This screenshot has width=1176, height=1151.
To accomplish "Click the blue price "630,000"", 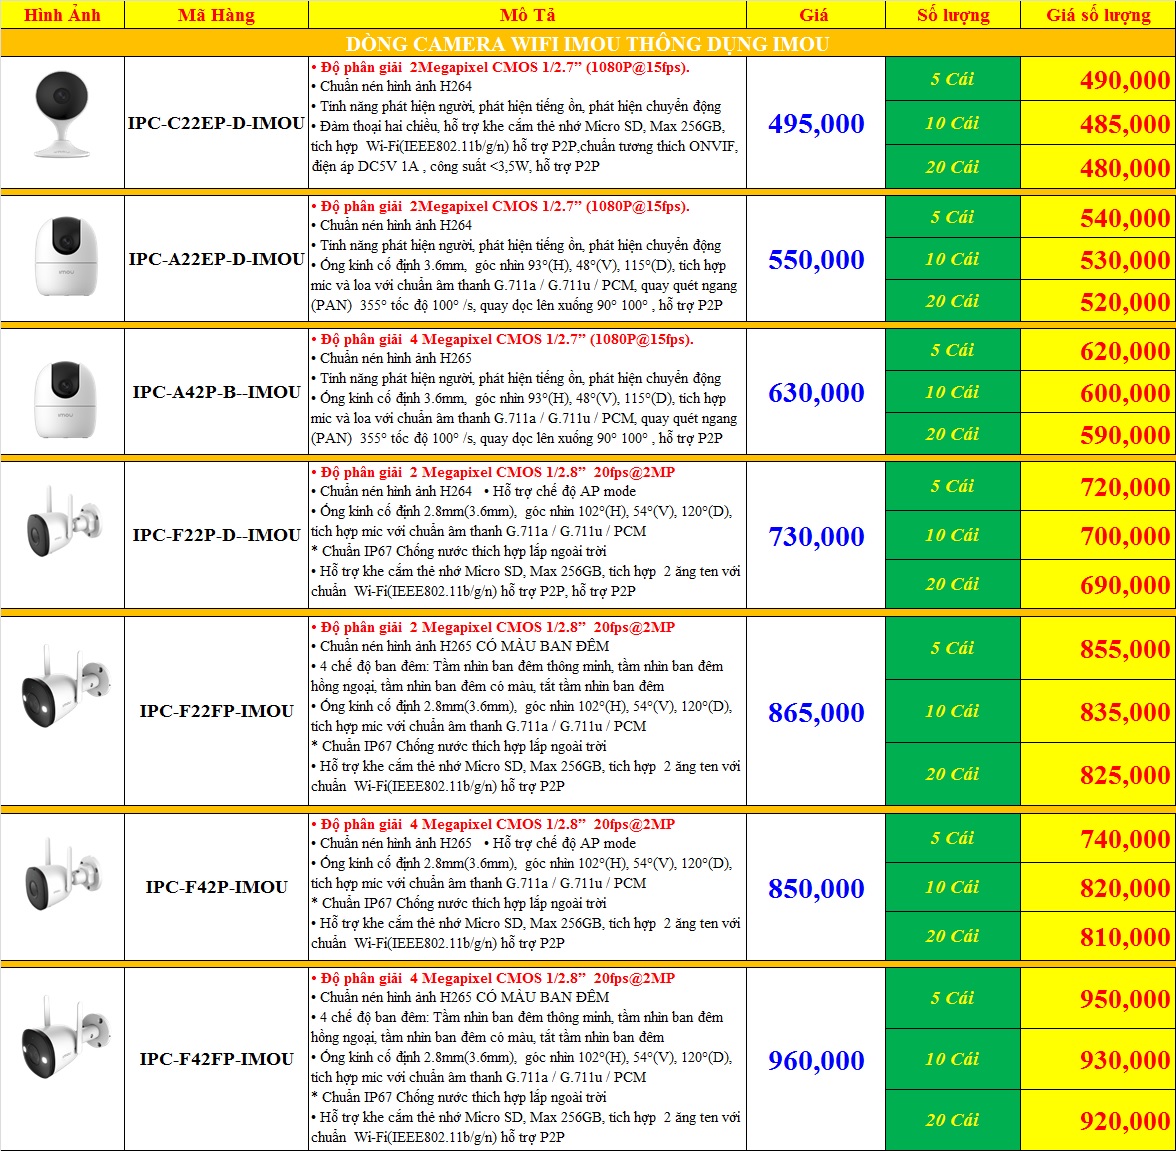I will point(816,392).
